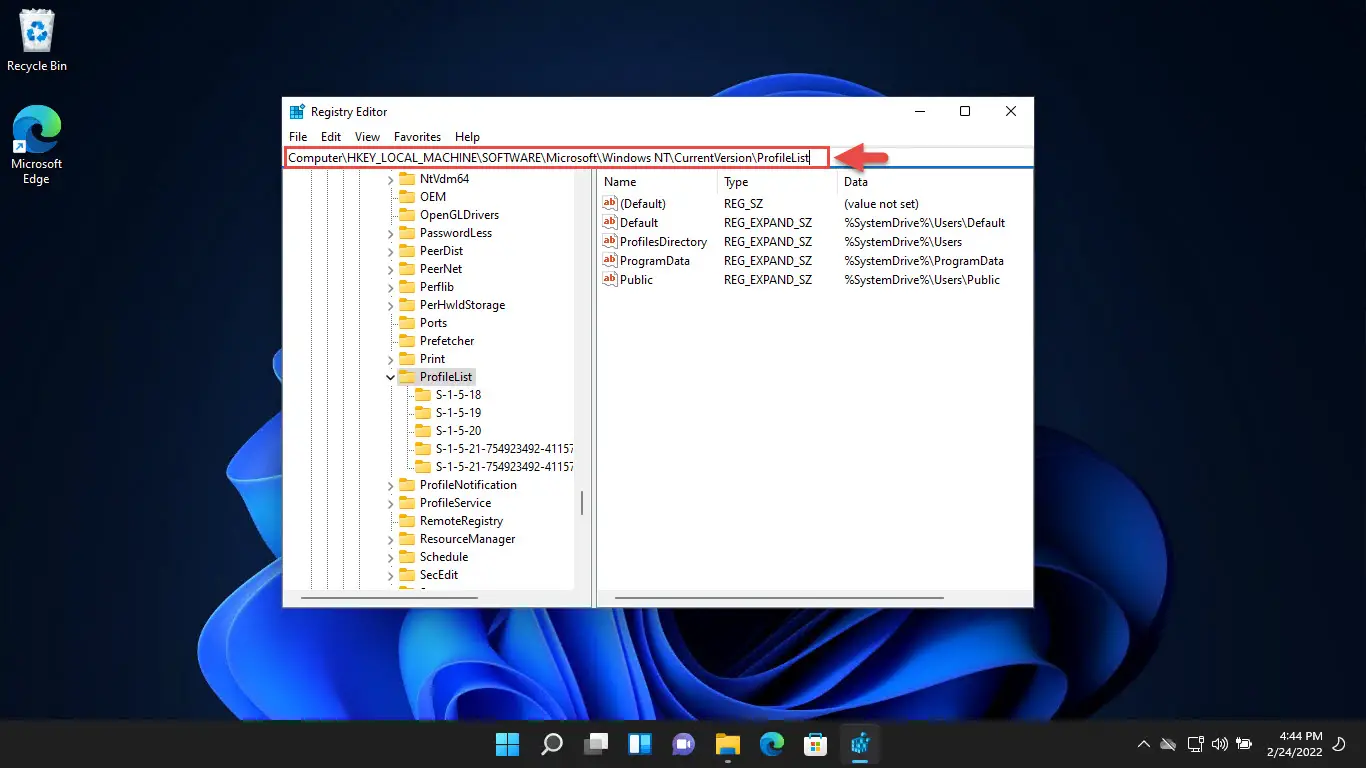Expand the PeerDist key
Viewport: 1366px width, 768px height.
391,251
